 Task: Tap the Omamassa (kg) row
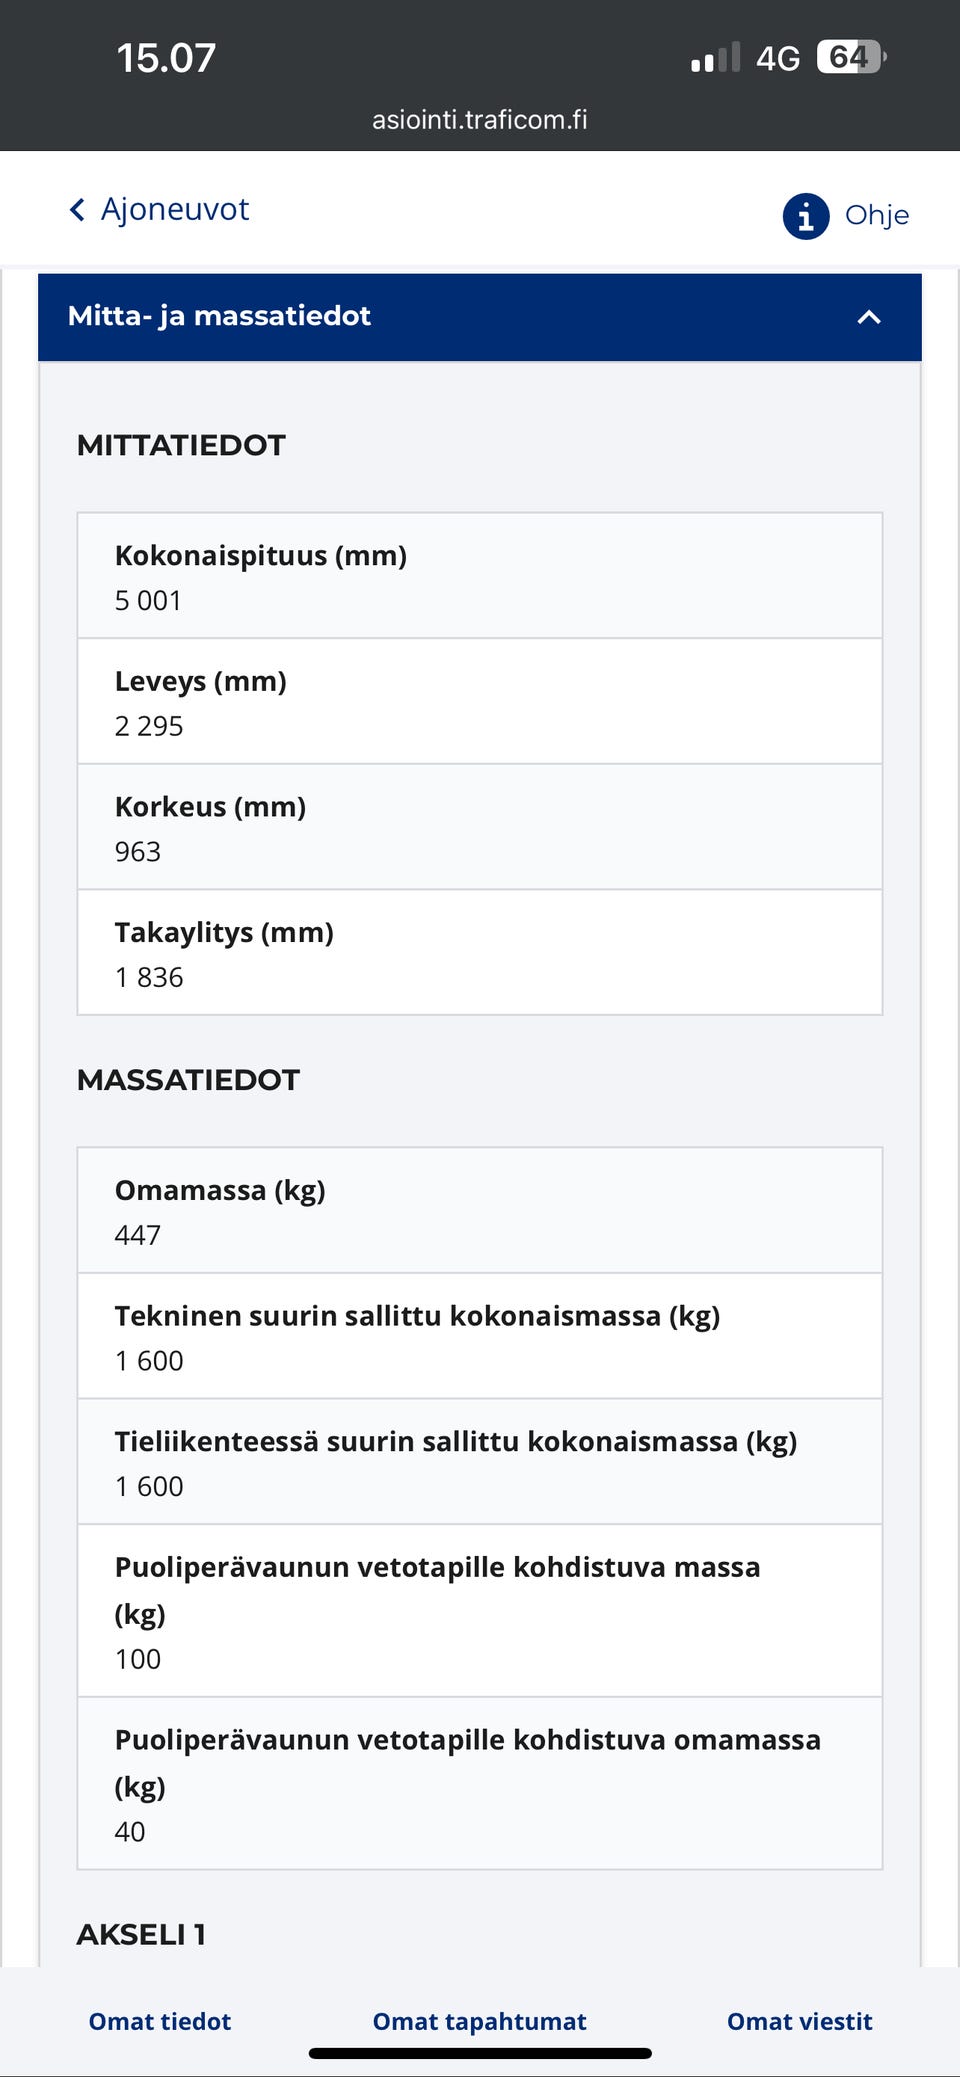[480, 1211]
